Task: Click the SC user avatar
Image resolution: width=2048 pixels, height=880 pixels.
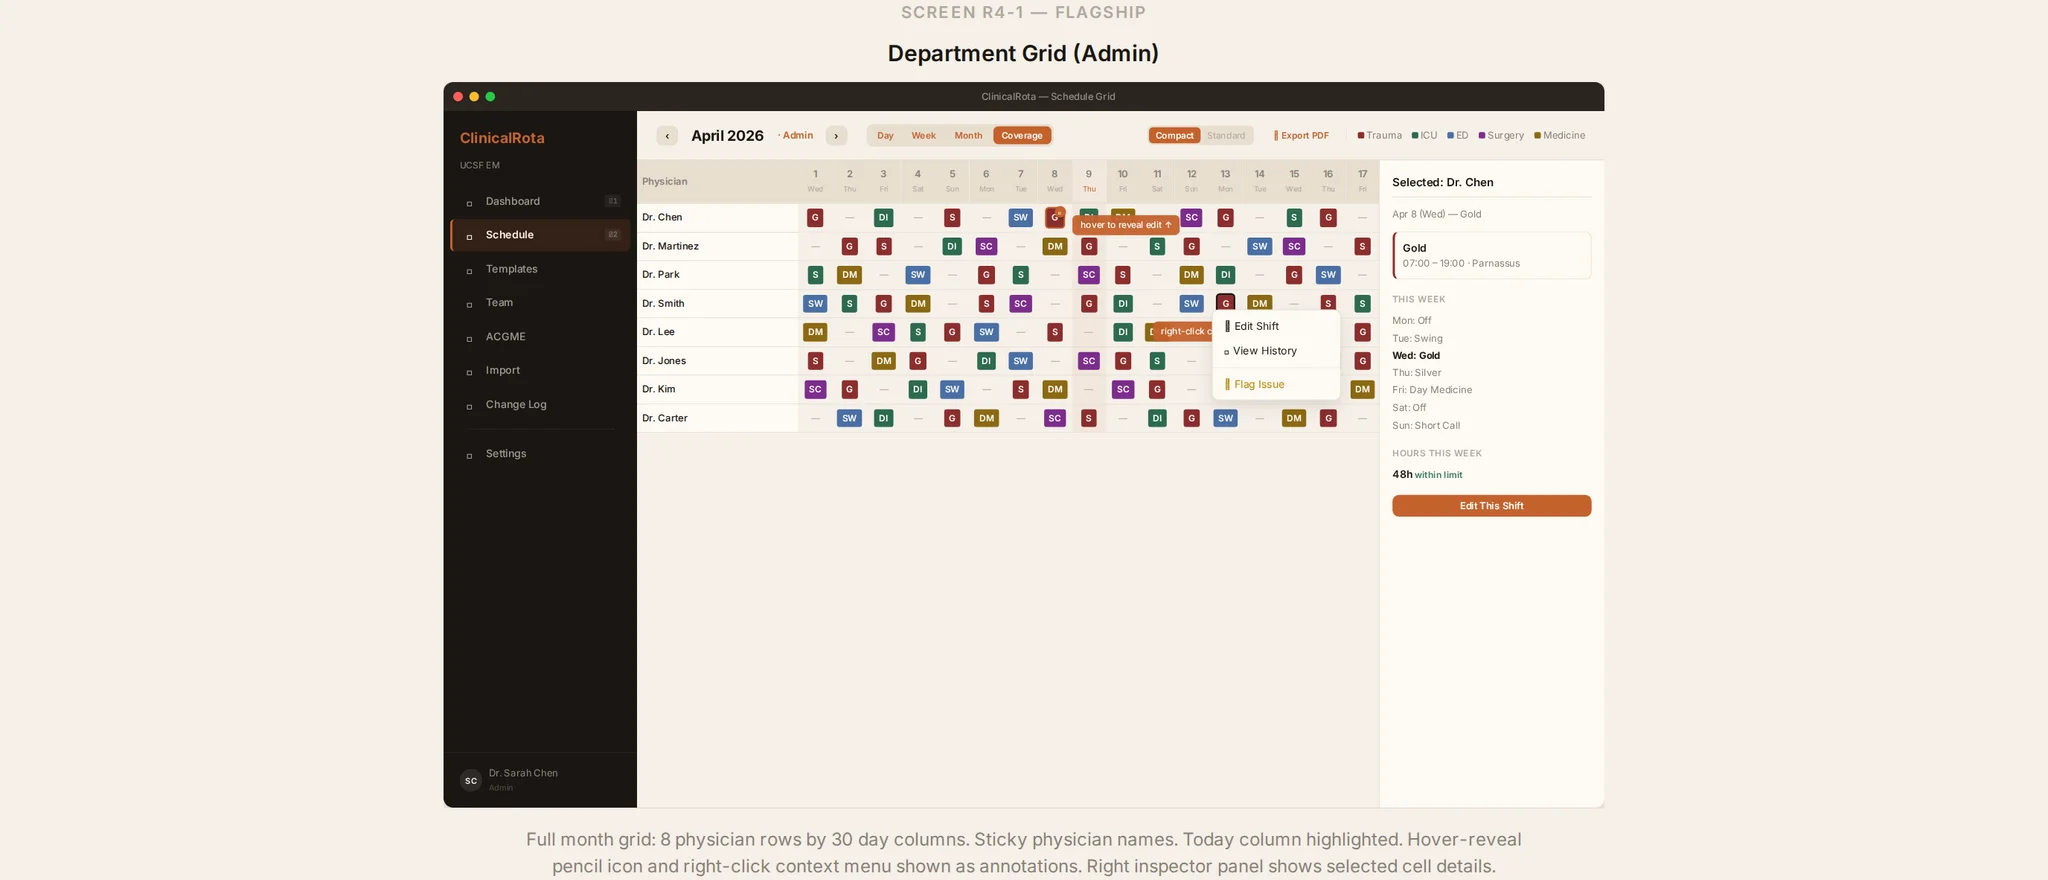Action: tap(471, 781)
